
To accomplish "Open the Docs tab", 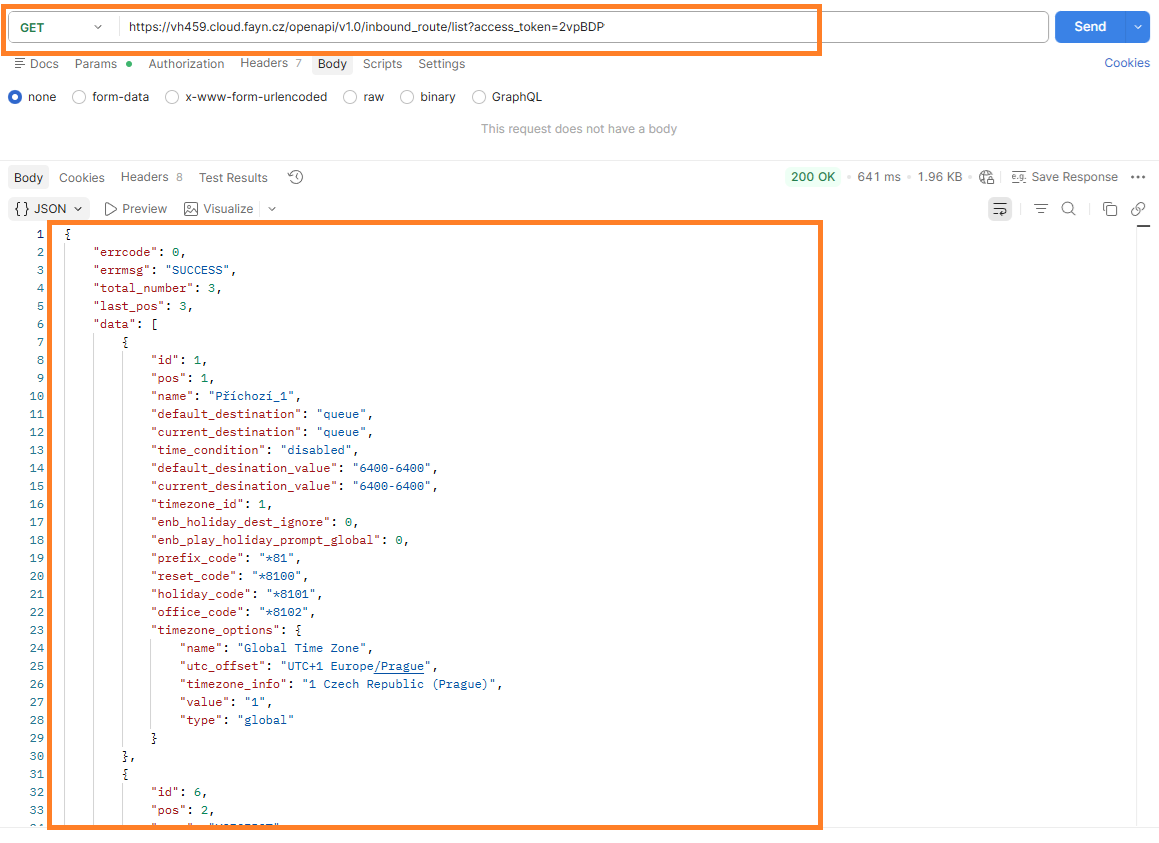I will point(36,64).
